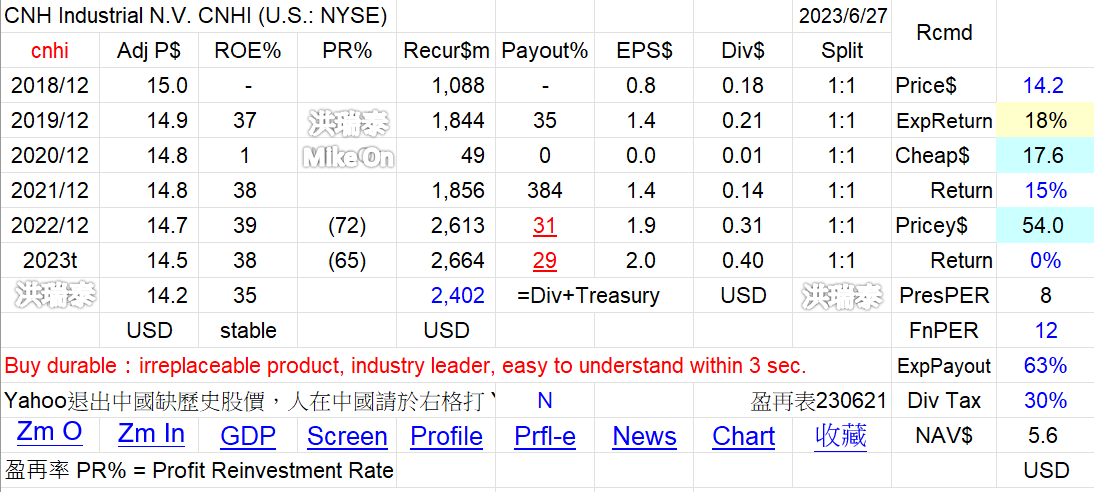This screenshot has height=492, width=1094.
Task: Select the ROE% column header
Action: 248,50
